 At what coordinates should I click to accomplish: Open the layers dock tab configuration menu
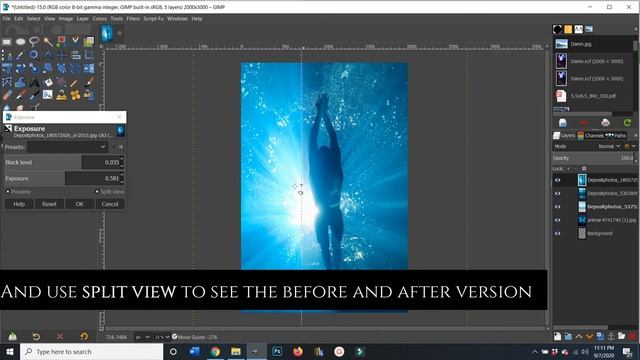636,135
